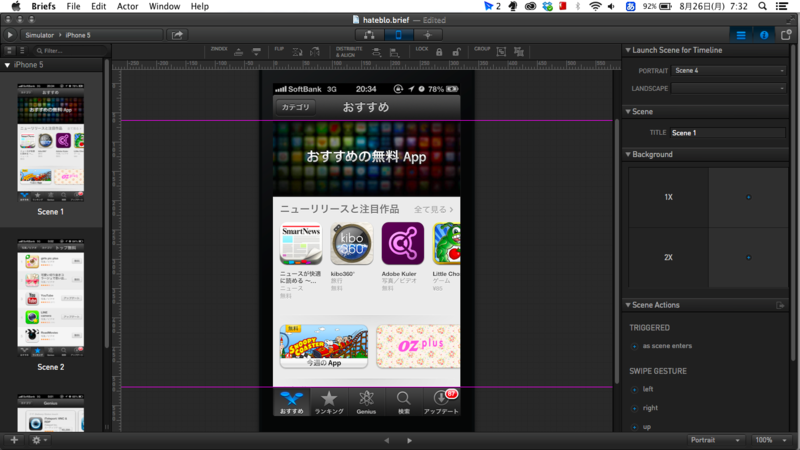The width and height of the screenshot is (800, 450).
Task: Open the Help menu
Action: (x=199, y=6)
